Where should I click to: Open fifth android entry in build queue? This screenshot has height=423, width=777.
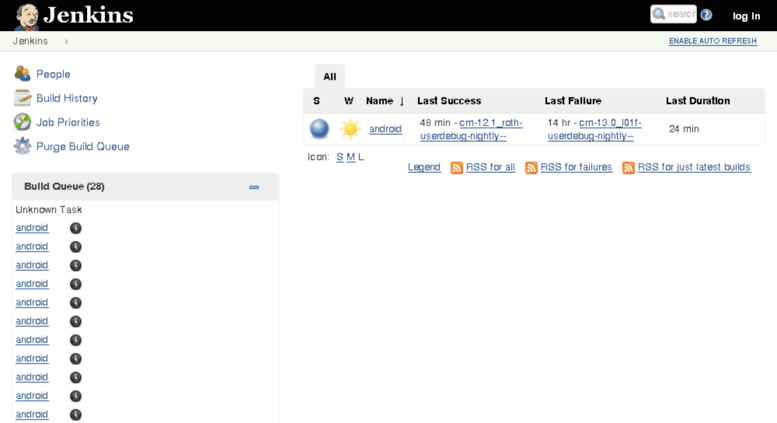pos(32,303)
